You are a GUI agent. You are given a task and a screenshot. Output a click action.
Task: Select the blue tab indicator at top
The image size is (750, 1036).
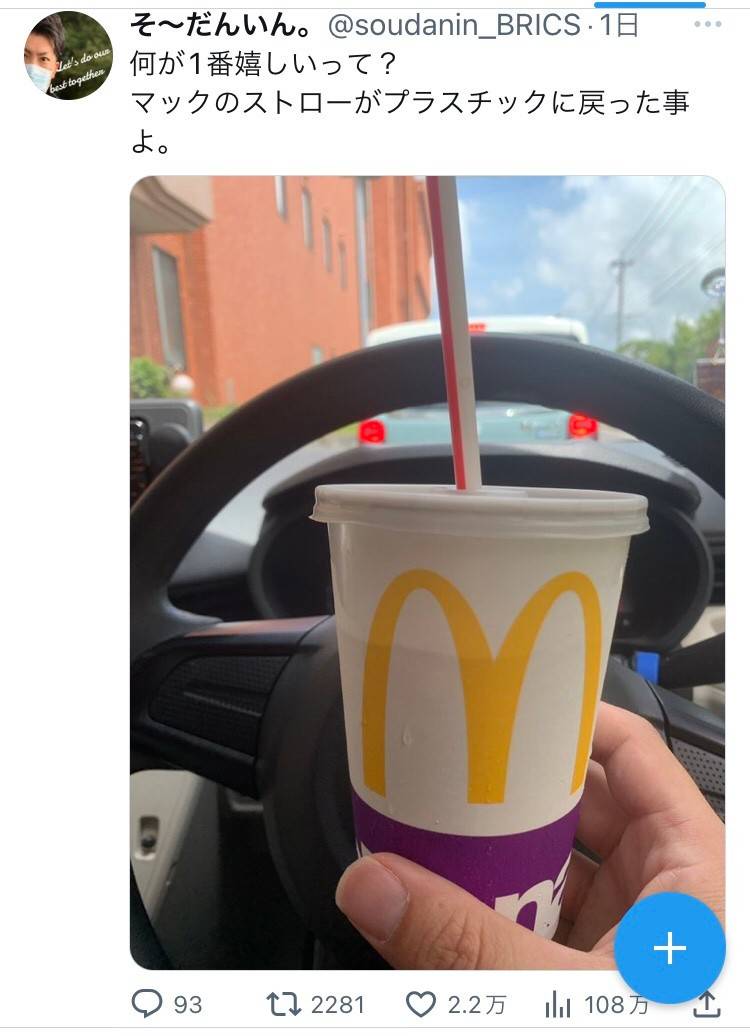click(x=650, y=4)
